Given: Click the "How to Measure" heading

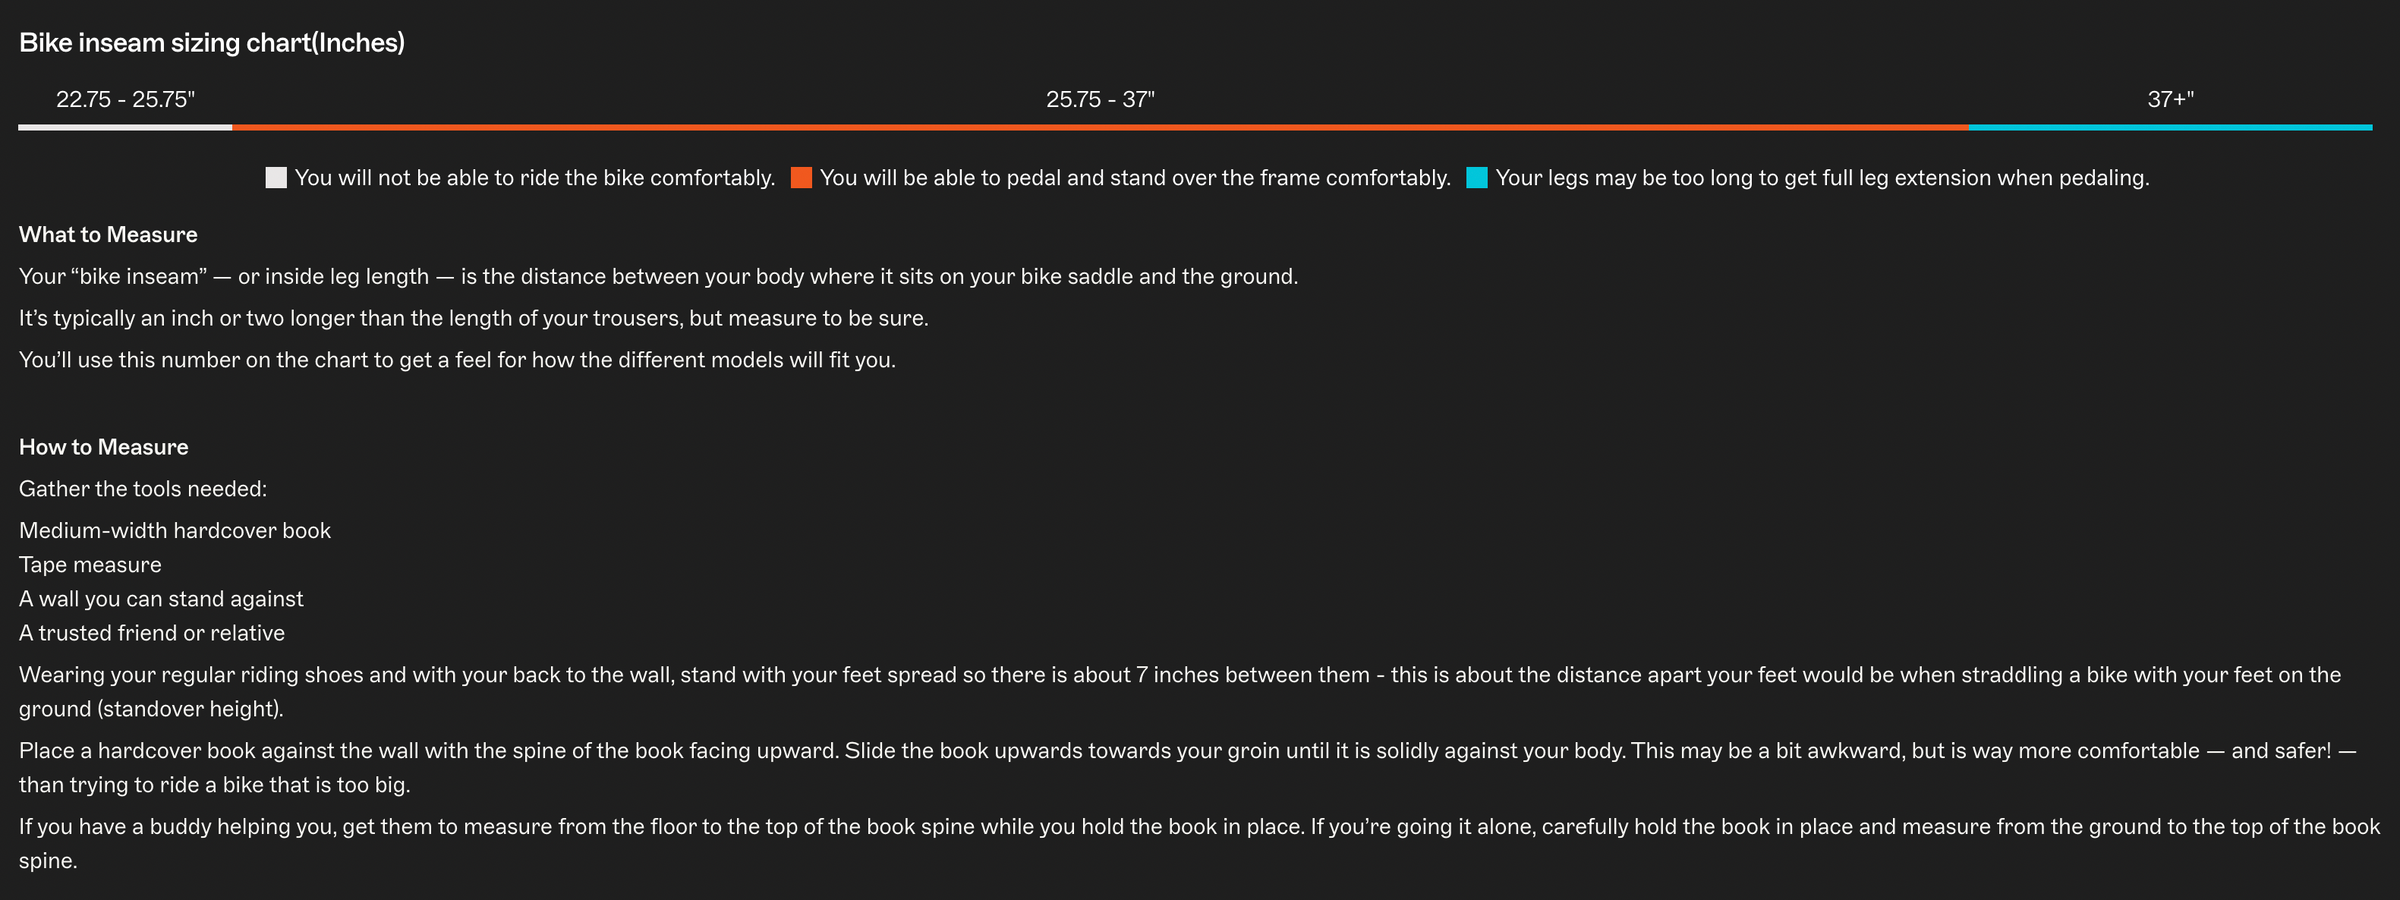Looking at the screenshot, I should coord(104,447).
